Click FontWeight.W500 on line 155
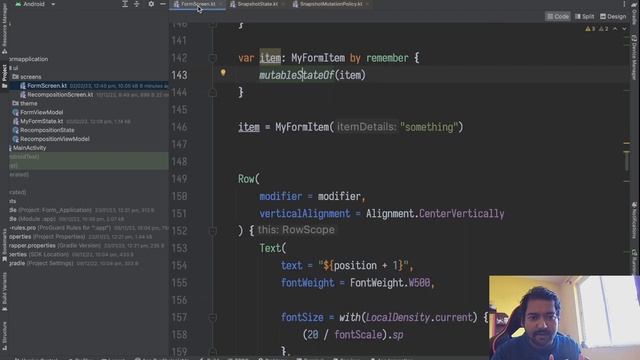 pyautogui.click(x=390, y=283)
